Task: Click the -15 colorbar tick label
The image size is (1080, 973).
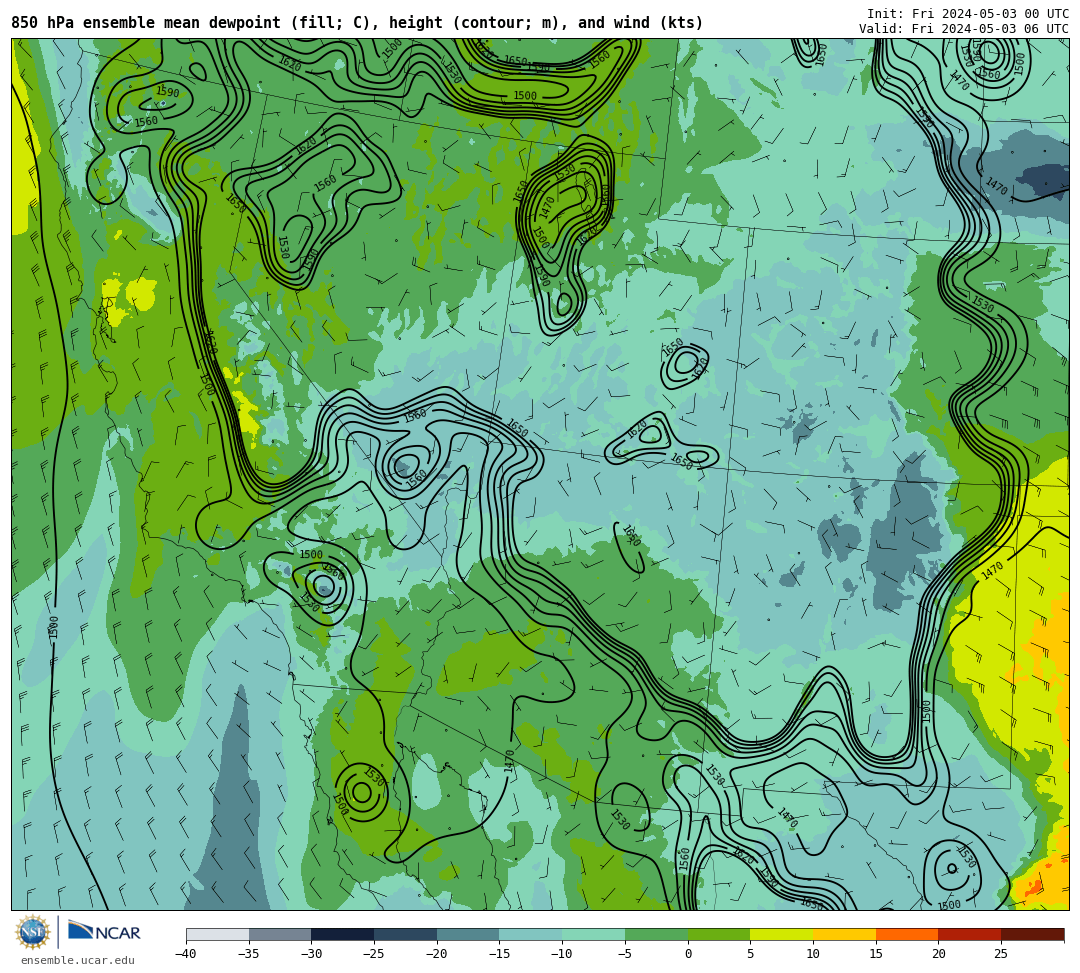Action: point(499,954)
